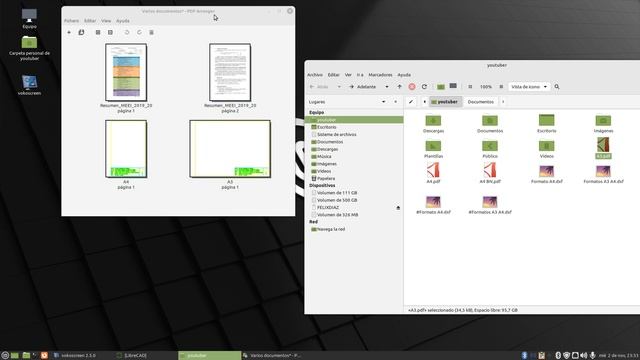Viewport: 640px width, 360px height.
Task: Click the add-file plus icon in PDF Arranger
Action: [x=69, y=32]
